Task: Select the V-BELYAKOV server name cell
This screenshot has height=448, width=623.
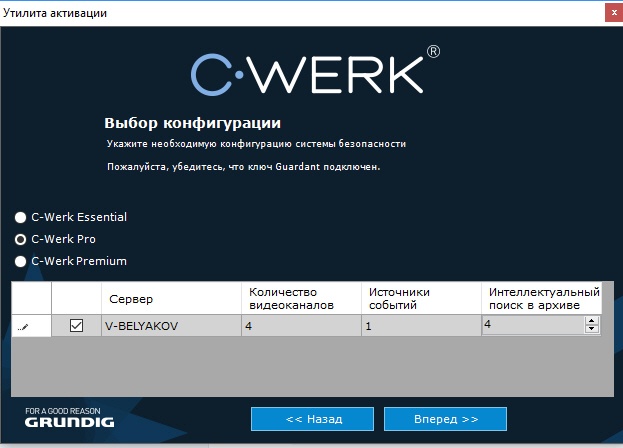Action: (171, 326)
